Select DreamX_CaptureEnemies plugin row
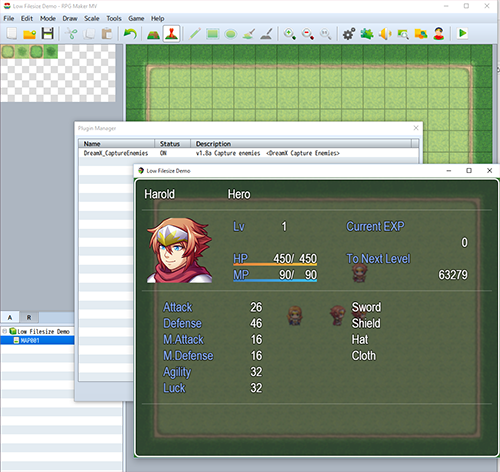This screenshot has height=472, width=500. coord(248,153)
